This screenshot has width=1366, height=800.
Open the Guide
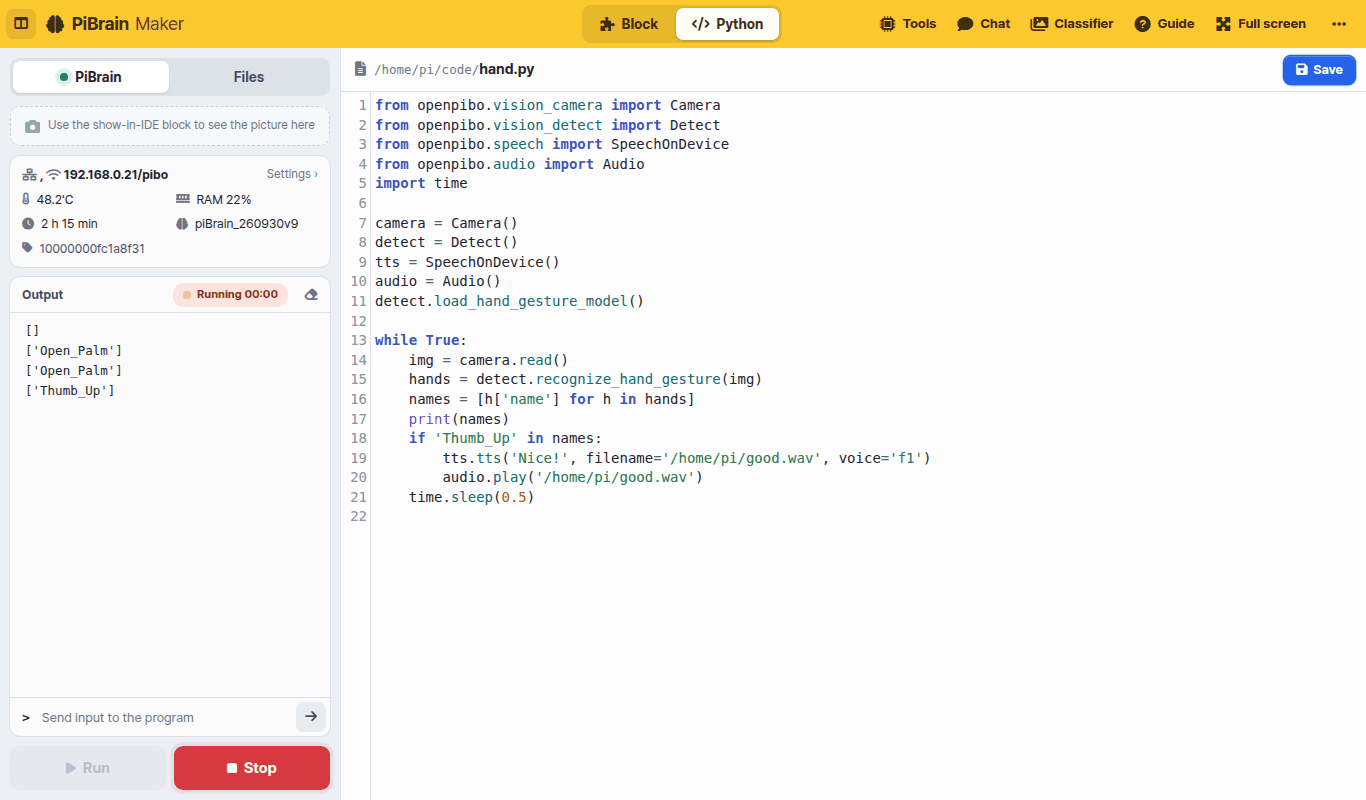pos(1164,24)
